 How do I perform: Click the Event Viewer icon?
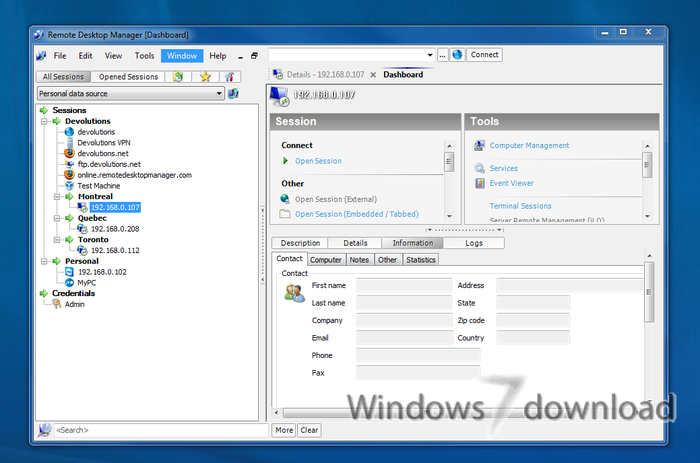coord(479,183)
